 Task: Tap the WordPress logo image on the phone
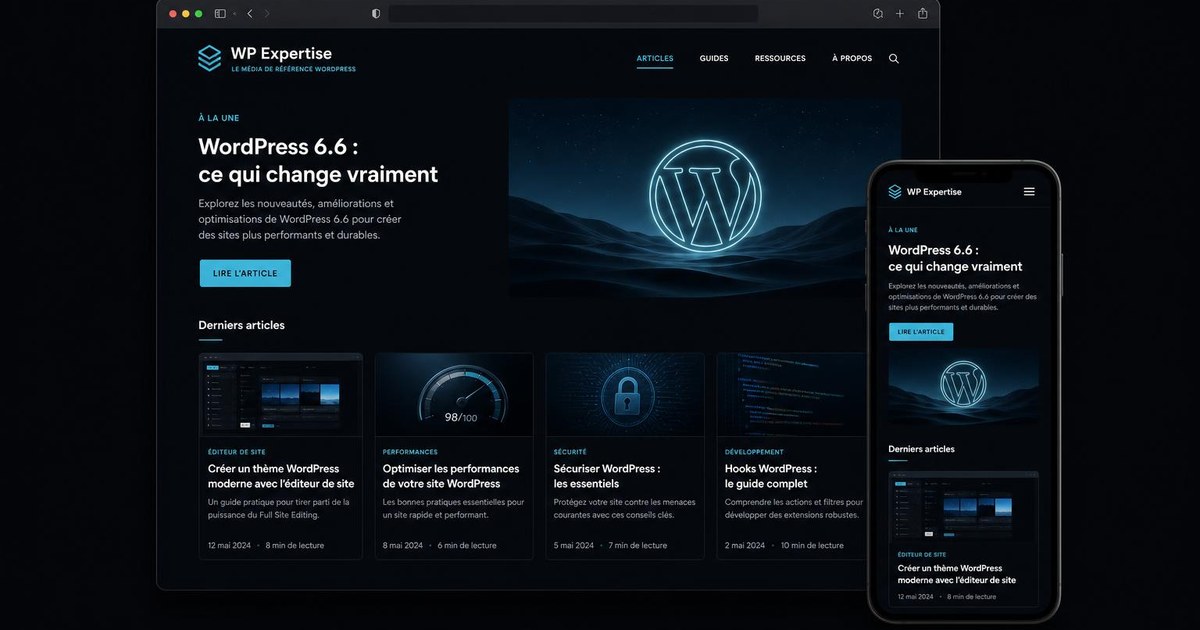click(x=963, y=384)
